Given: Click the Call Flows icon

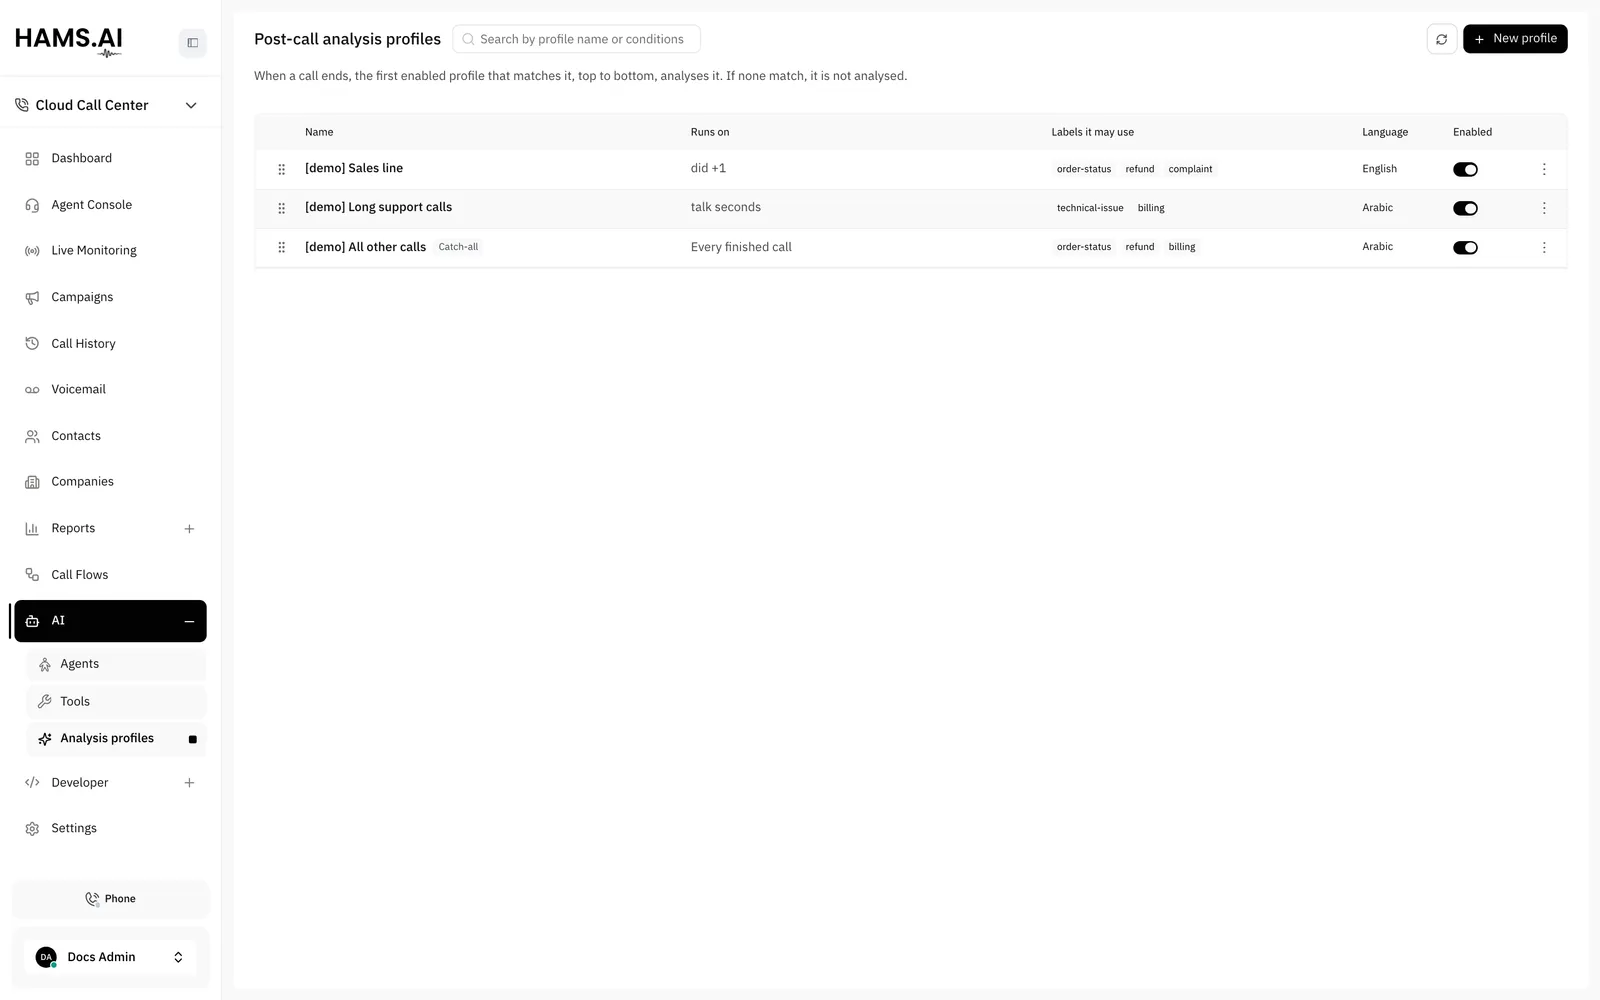Looking at the screenshot, I should pyautogui.click(x=32, y=575).
